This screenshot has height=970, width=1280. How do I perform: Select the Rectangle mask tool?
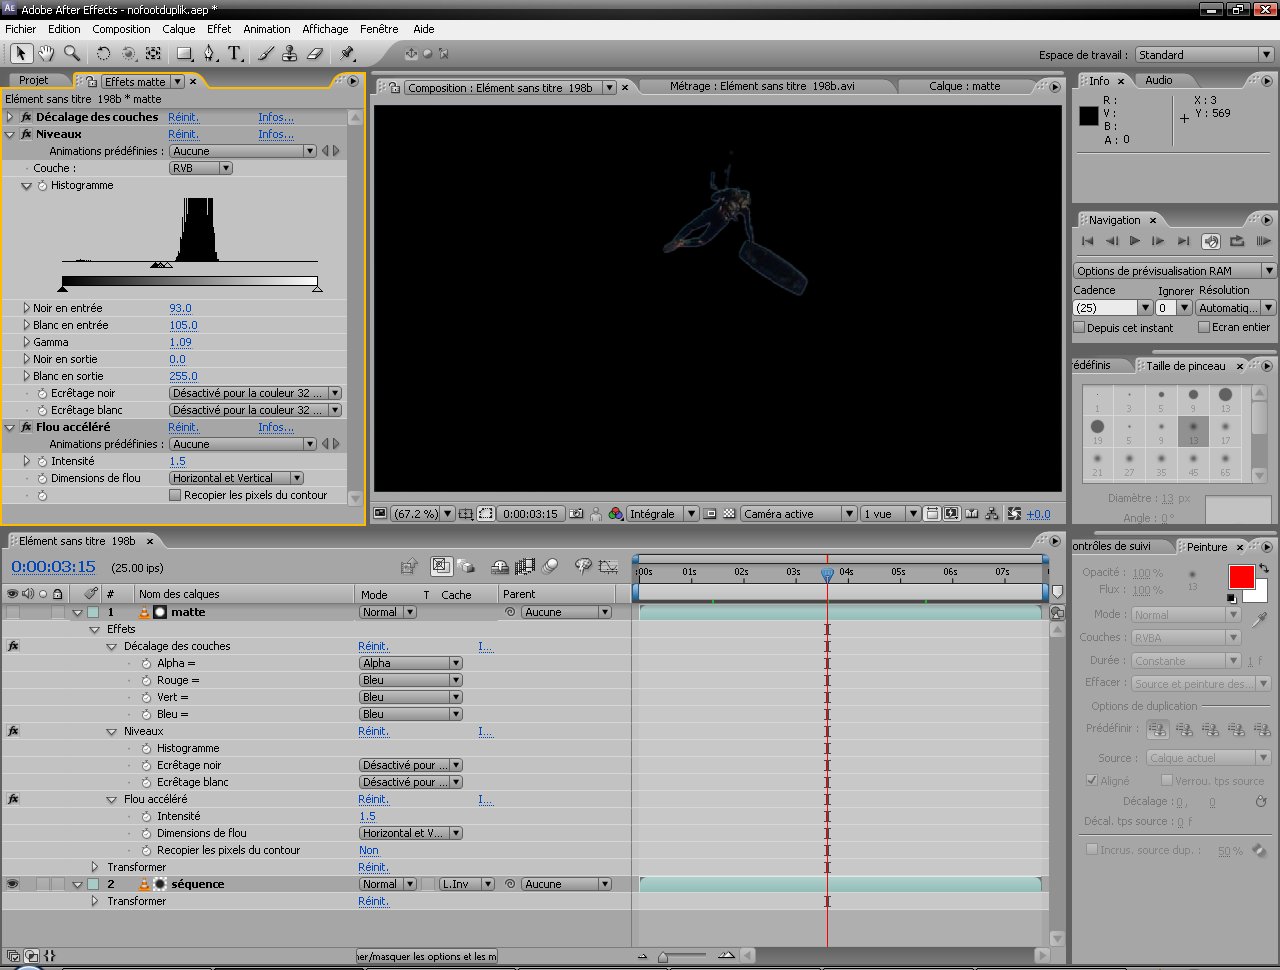(x=184, y=53)
